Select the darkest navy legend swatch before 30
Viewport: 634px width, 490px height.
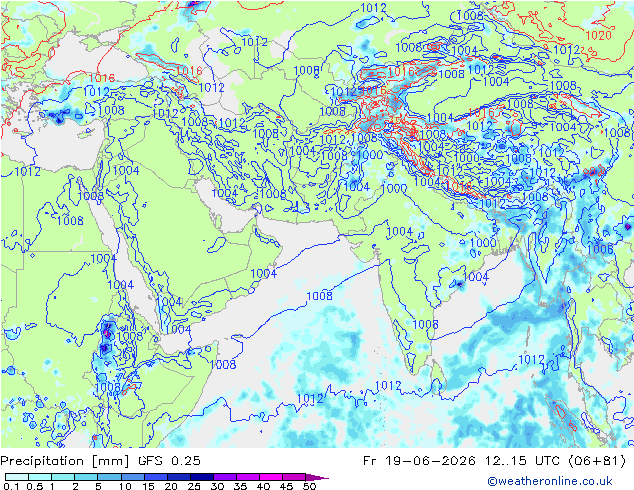[202, 477]
